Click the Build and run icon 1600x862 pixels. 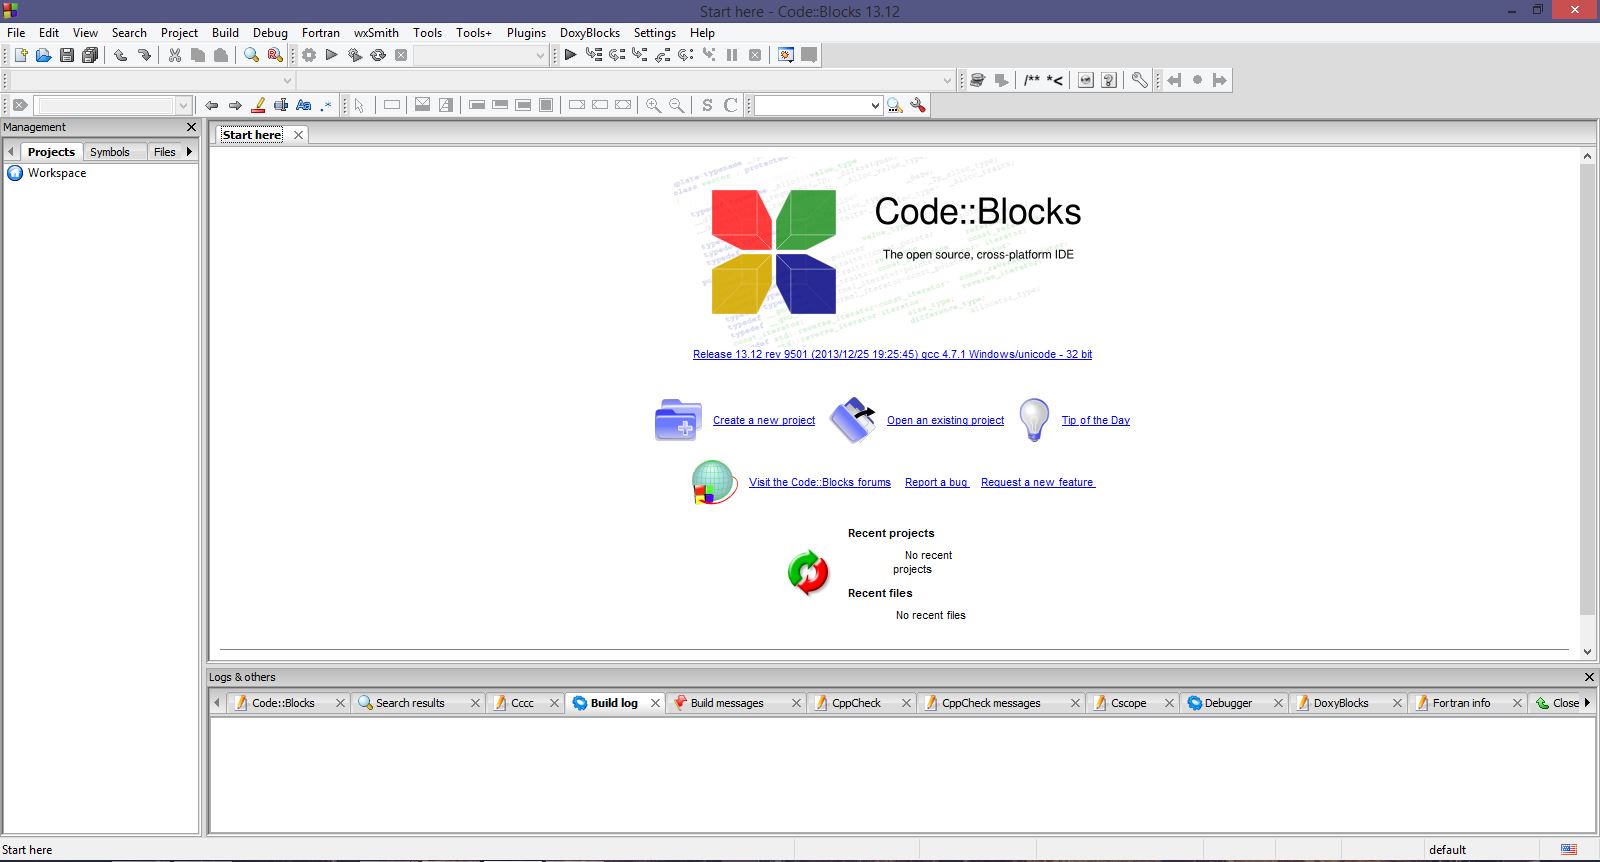(x=355, y=55)
